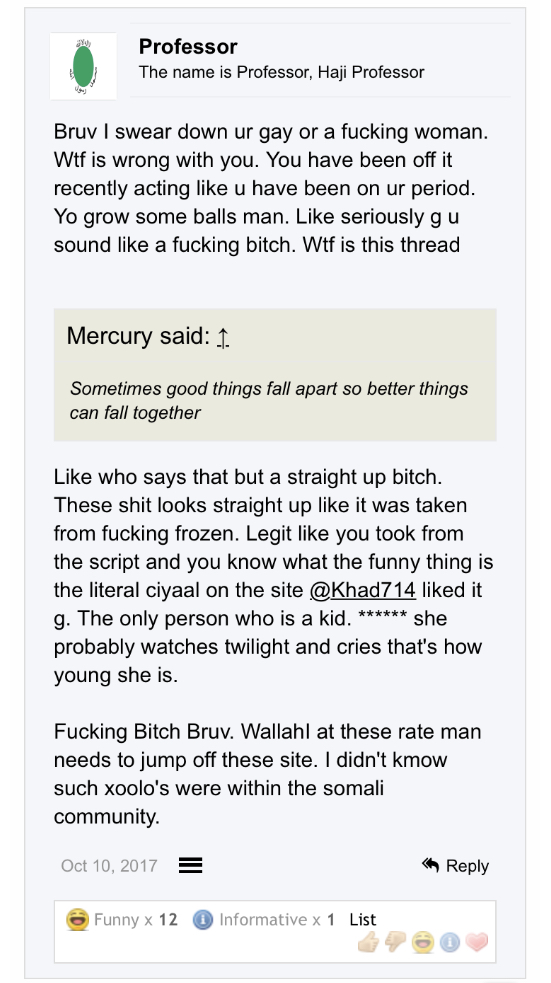Screen dimensions: 551x983
Task: Click the Reply button
Action: (455, 866)
